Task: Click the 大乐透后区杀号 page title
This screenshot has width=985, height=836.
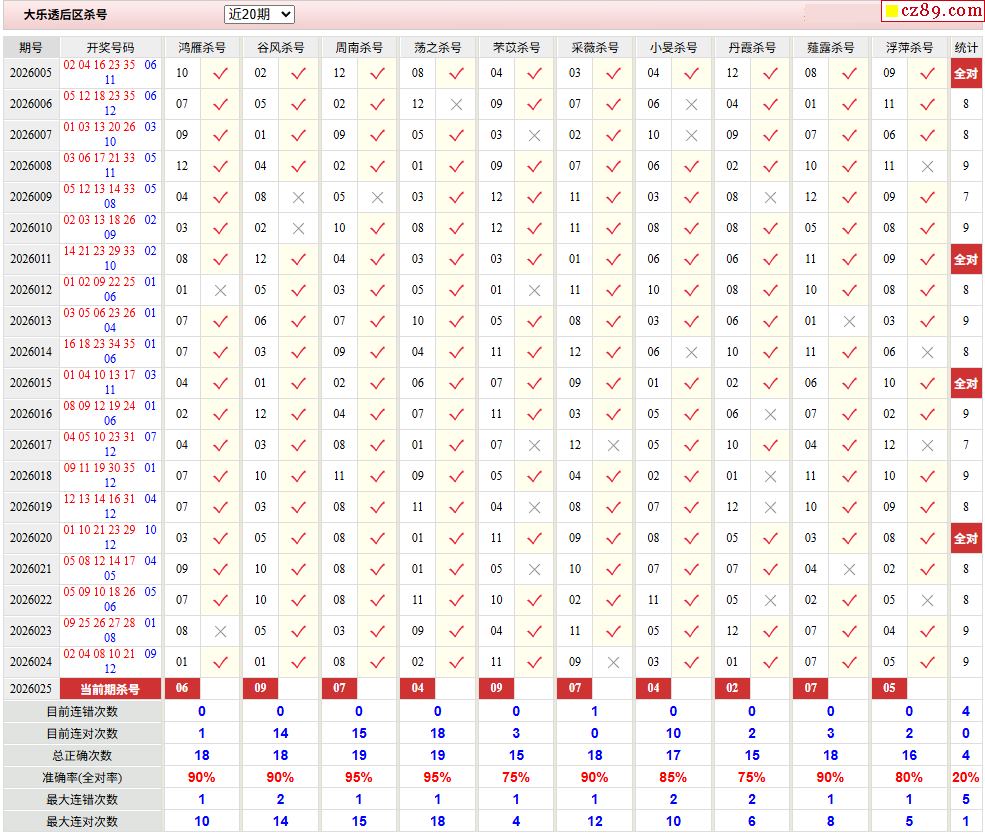Action: coord(65,15)
